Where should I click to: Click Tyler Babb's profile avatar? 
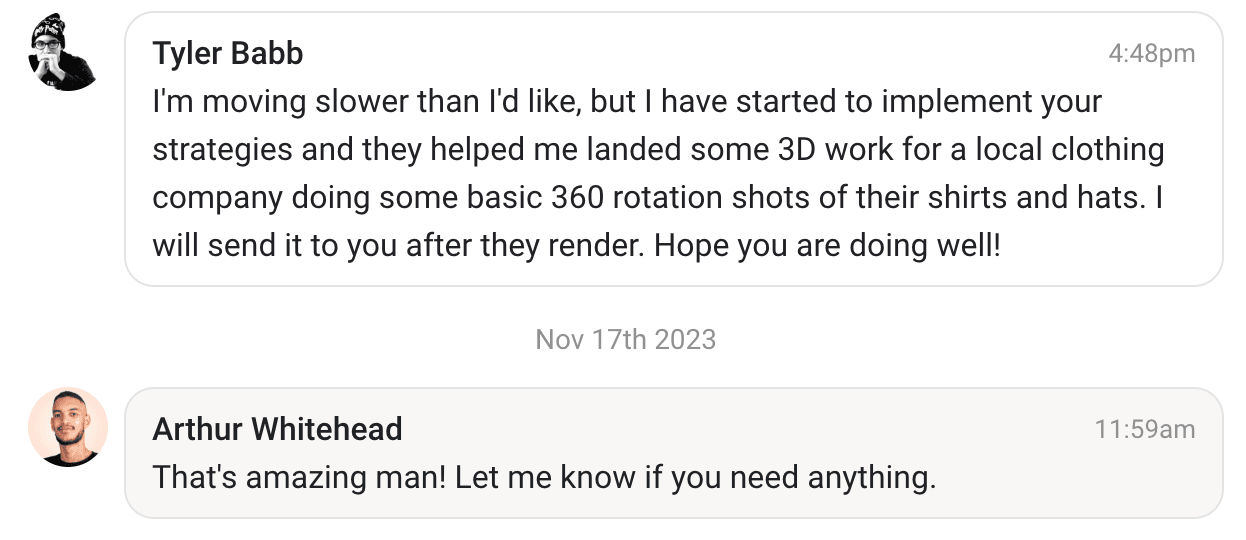pos(63,52)
